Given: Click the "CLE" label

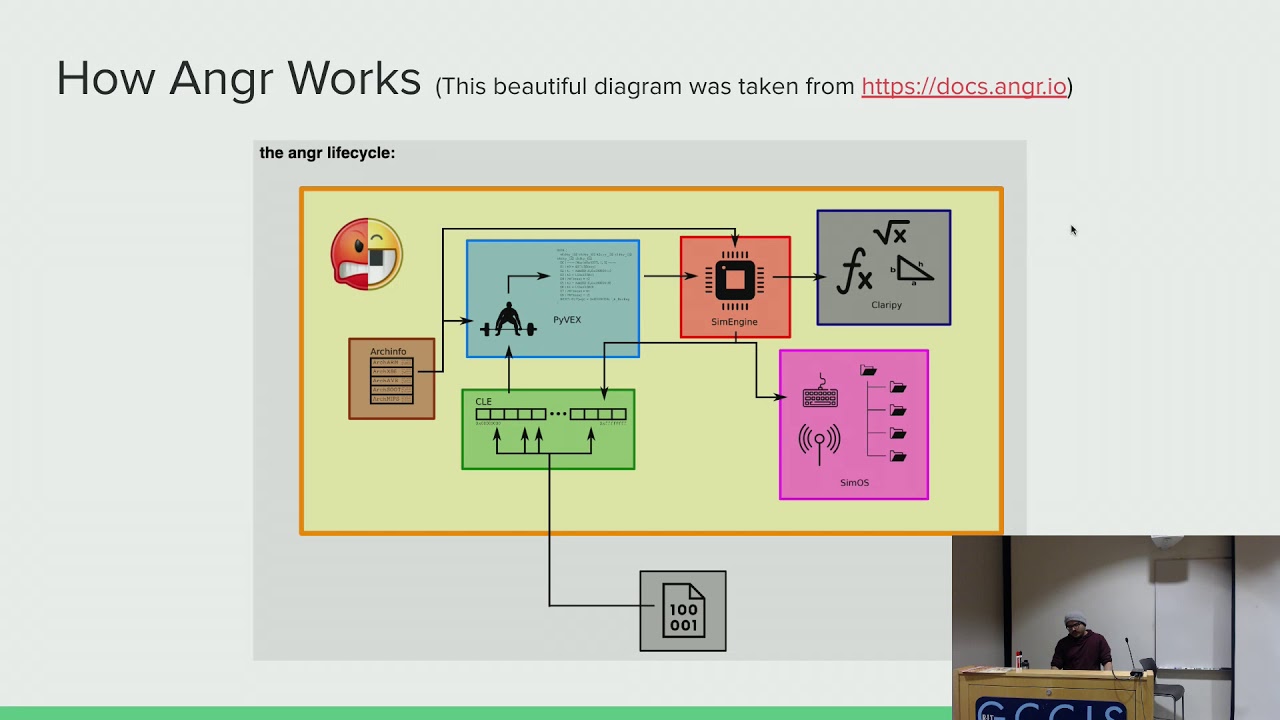Looking at the screenshot, I should pyautogui.click(x=484, y=401).
